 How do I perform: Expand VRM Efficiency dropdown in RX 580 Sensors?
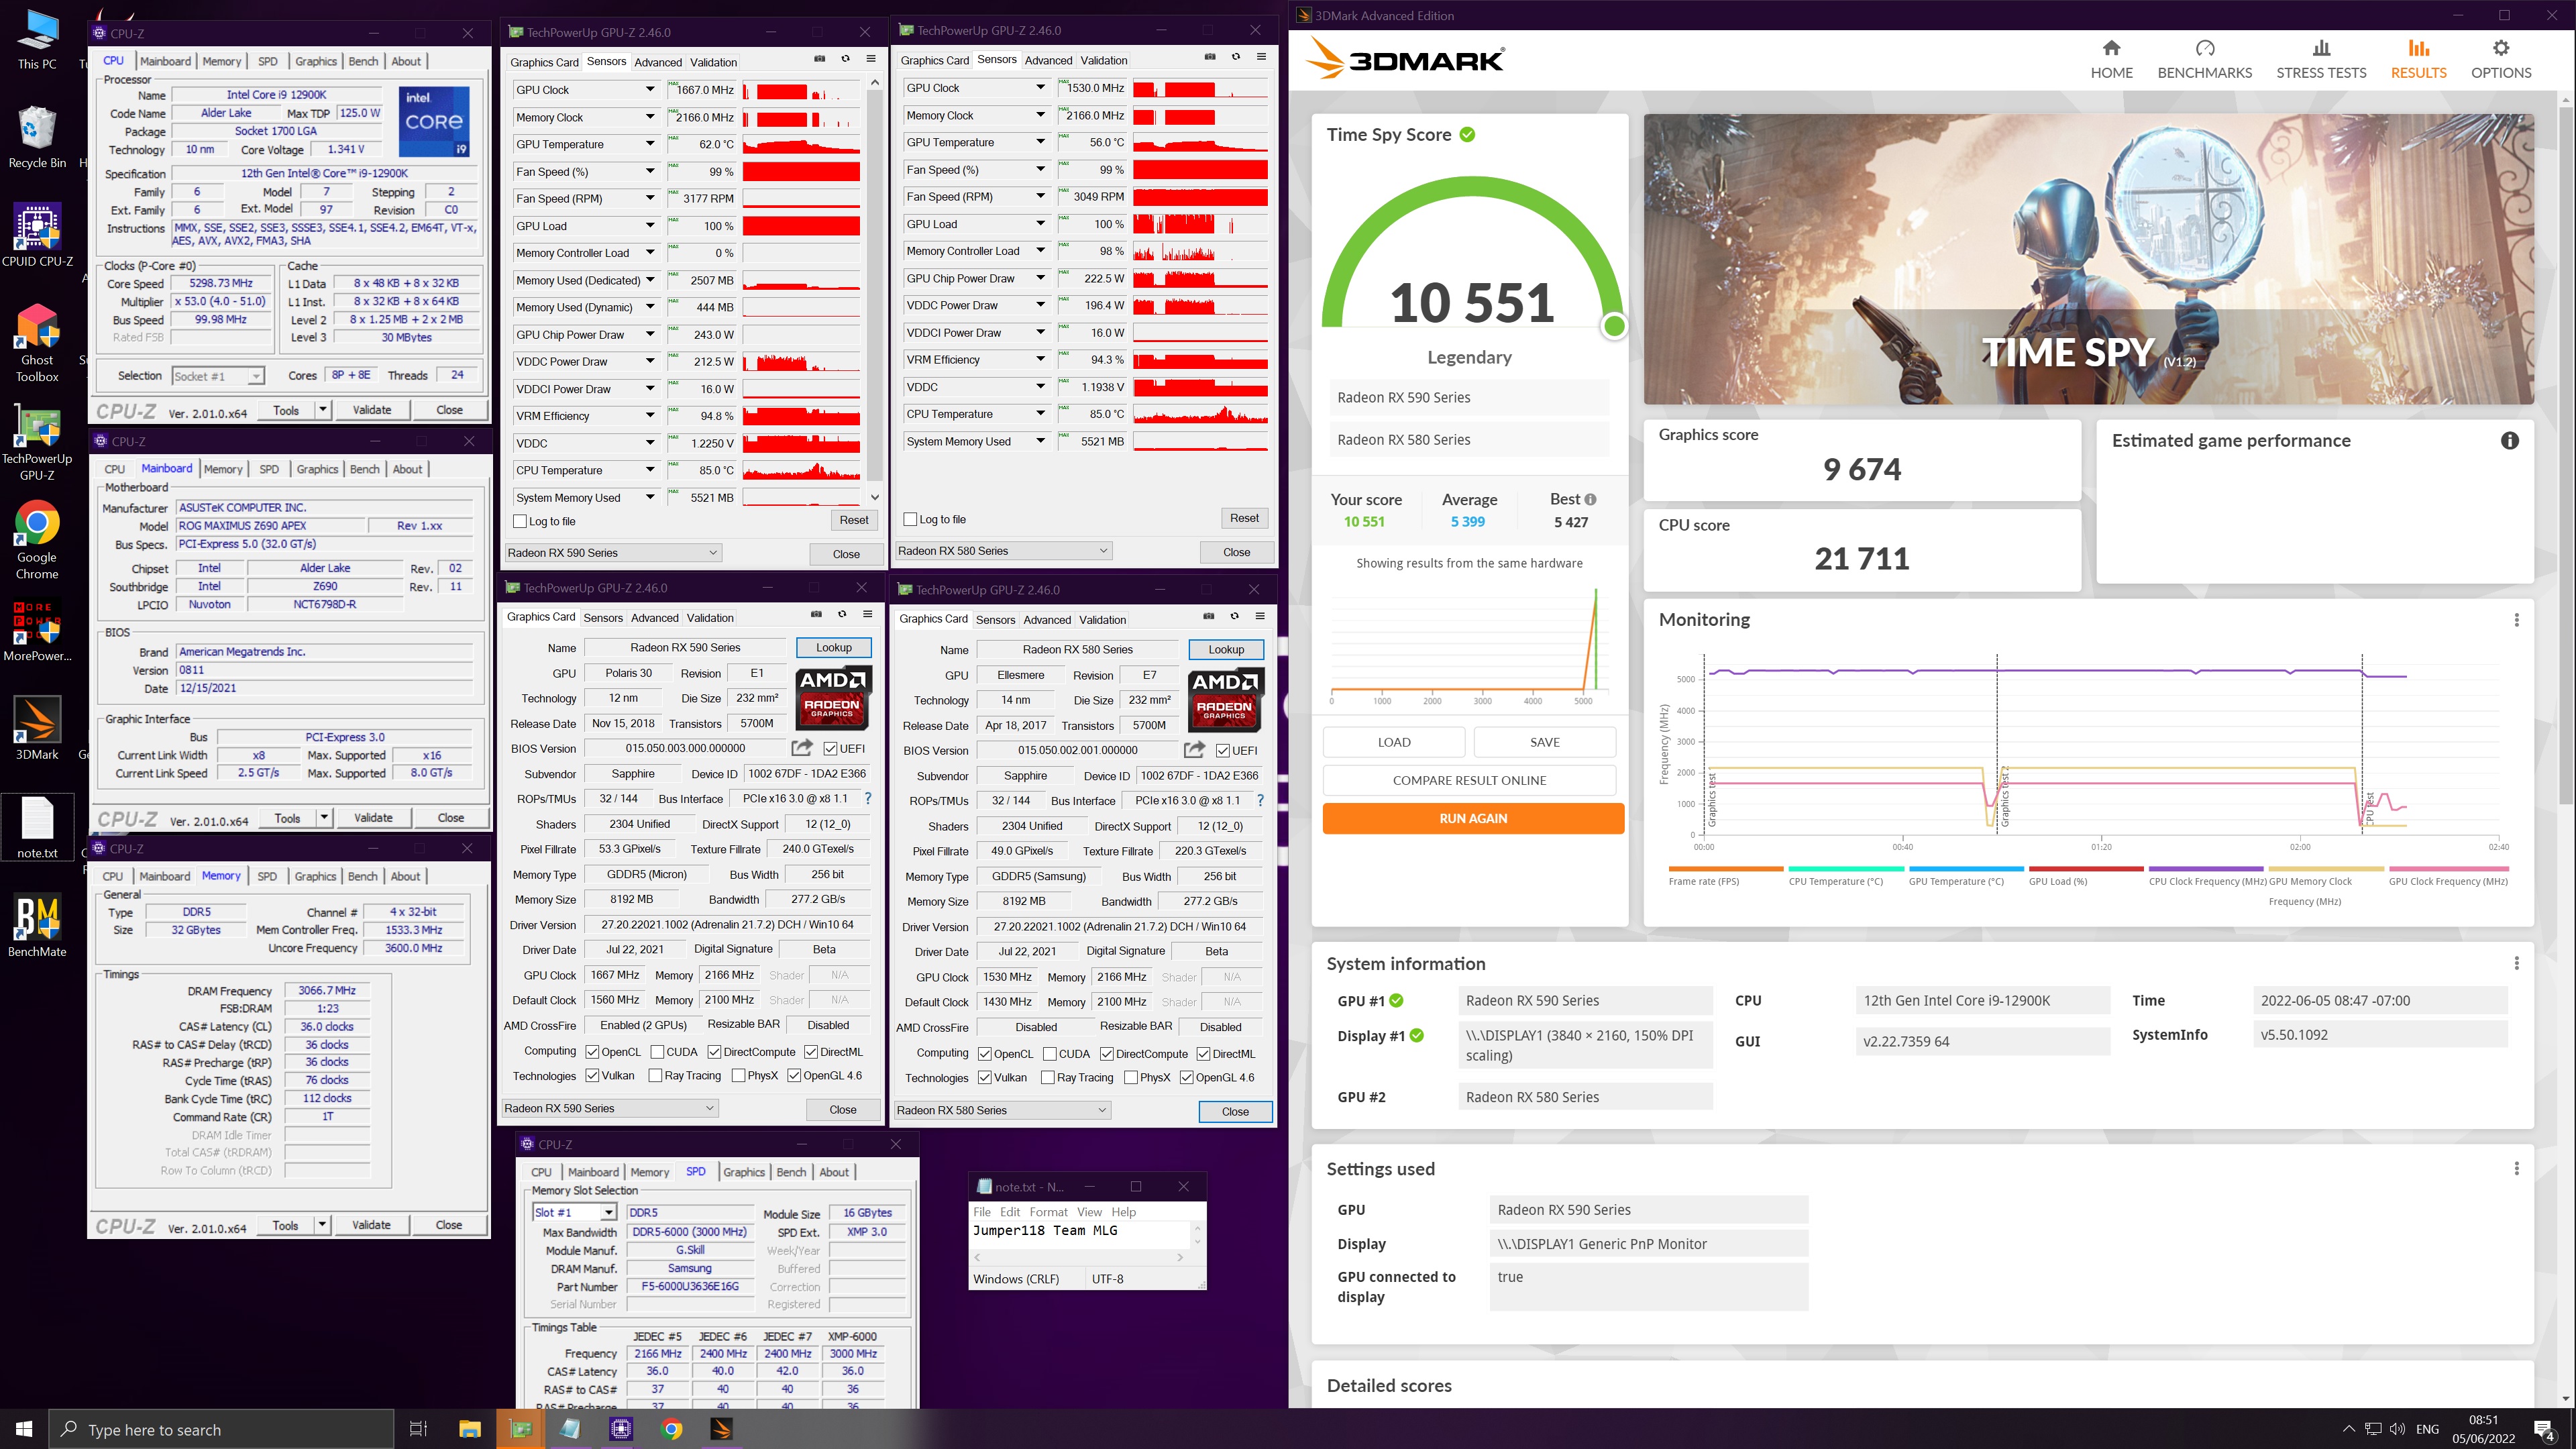(1040, 359)
